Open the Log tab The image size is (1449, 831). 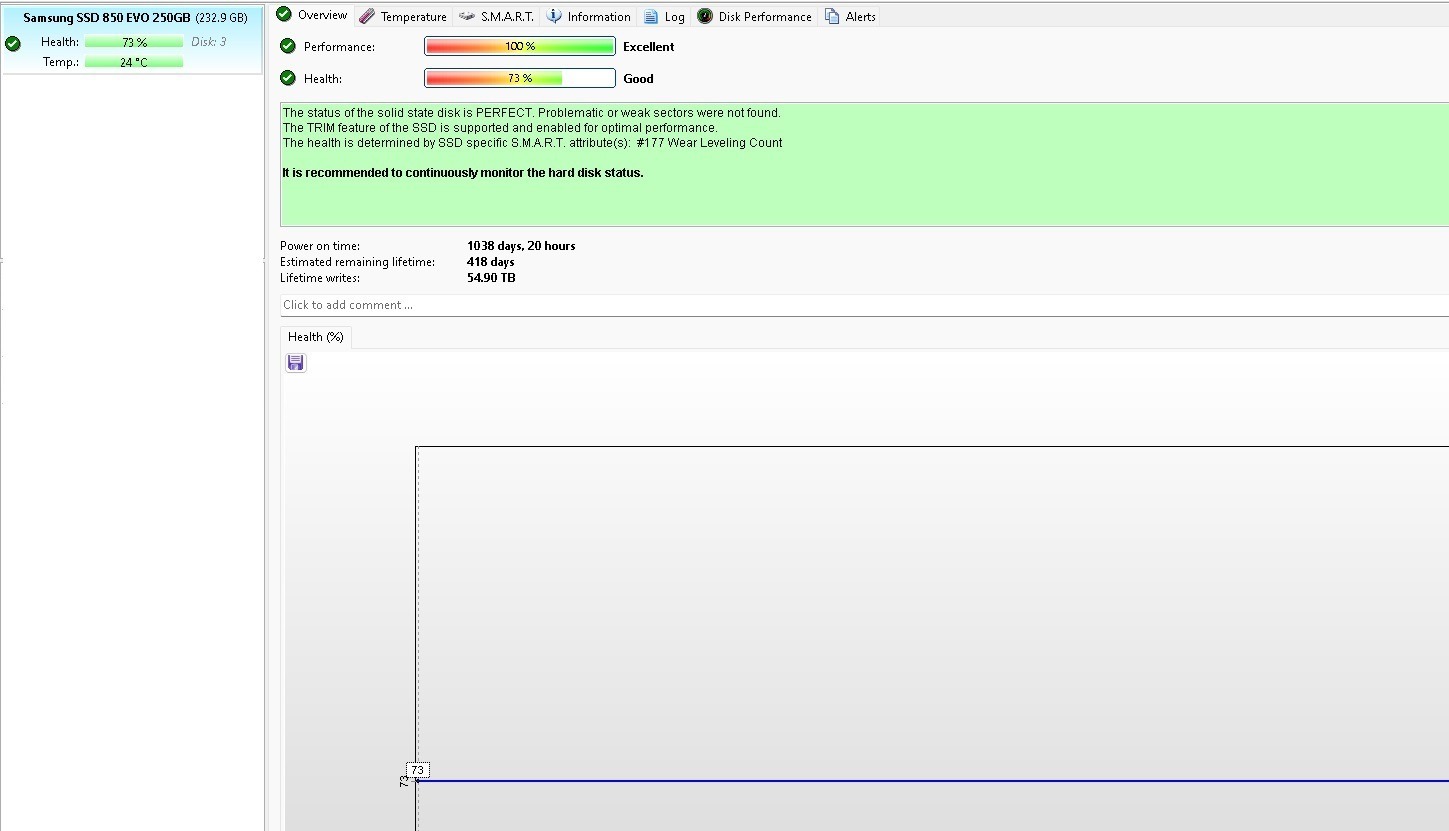[664, 16]
